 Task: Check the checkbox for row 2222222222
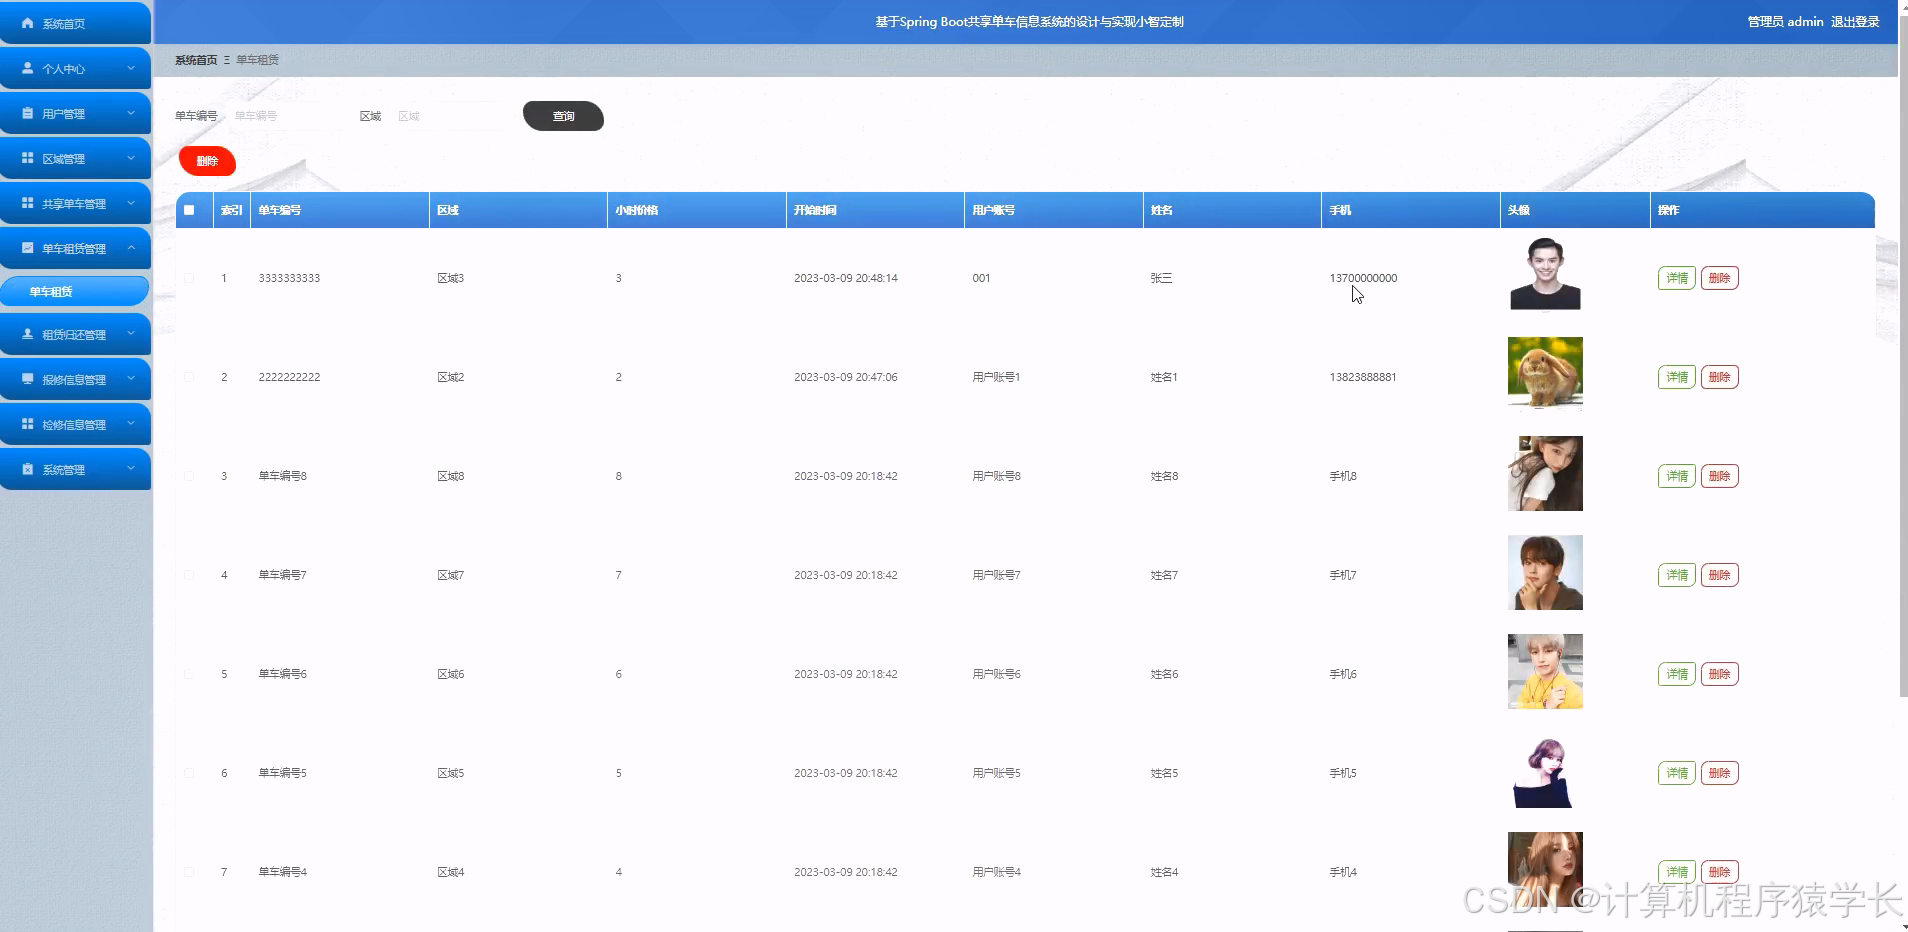coord(189,377)
